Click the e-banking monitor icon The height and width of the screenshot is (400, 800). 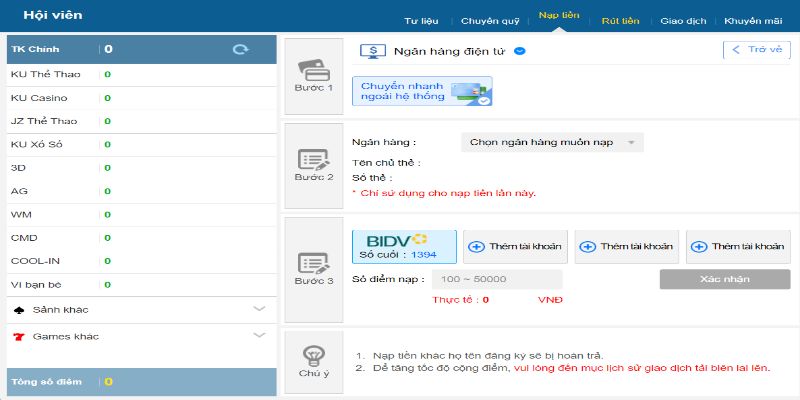[x=373, y=51]
